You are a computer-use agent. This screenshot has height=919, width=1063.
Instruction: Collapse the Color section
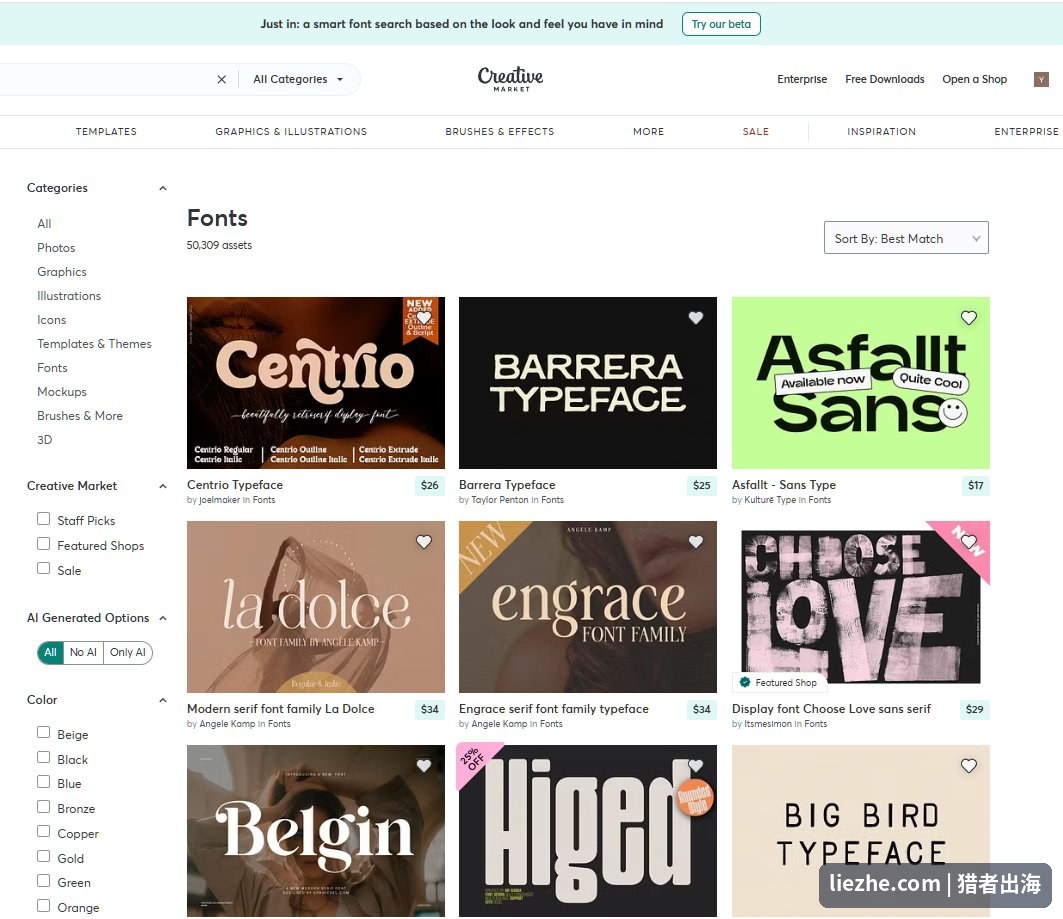pyautogui.click(x=163, y=700)
